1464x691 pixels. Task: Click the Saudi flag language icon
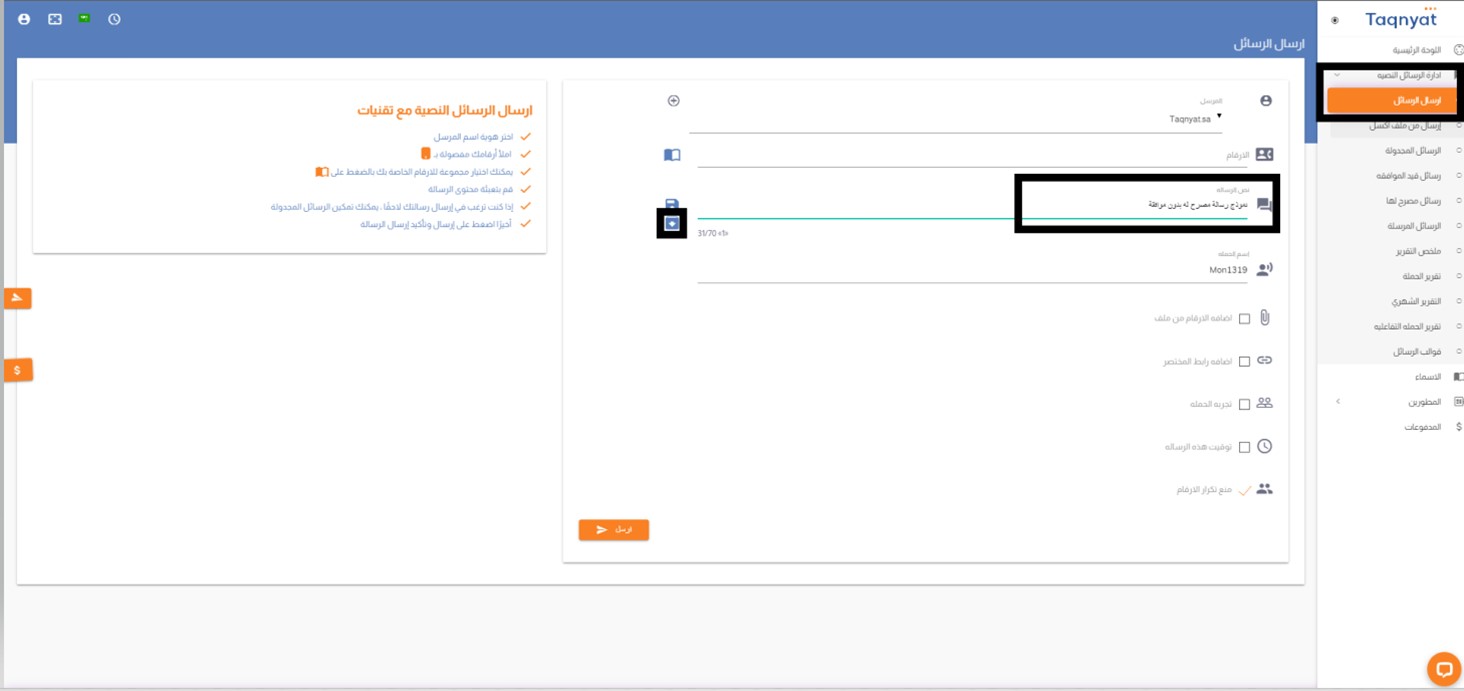85,18
